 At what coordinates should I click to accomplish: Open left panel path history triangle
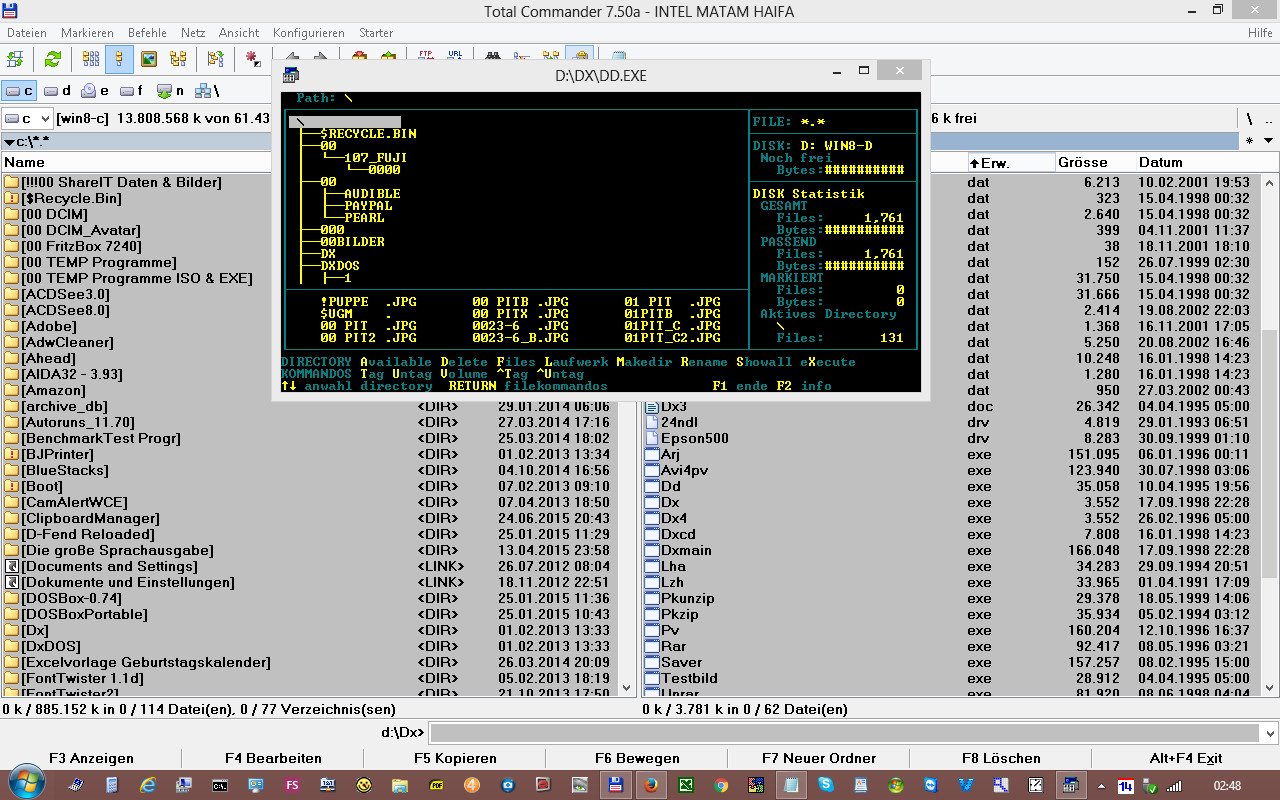[9, 142]
